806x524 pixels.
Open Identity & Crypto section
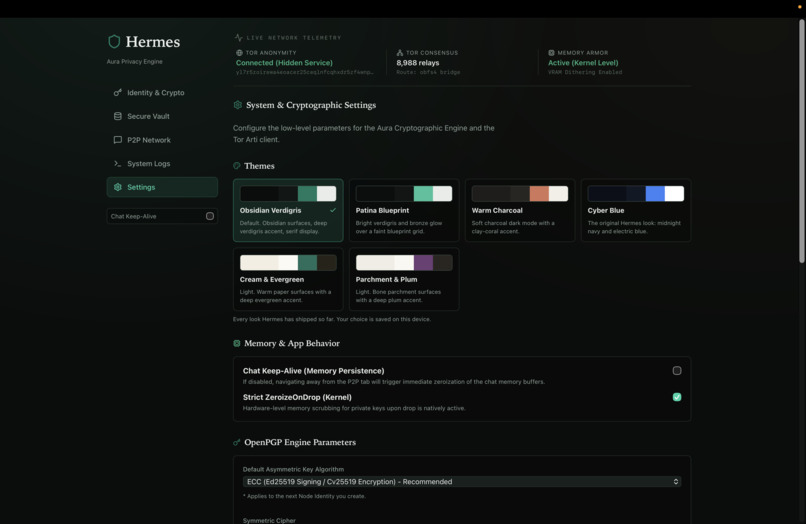162,93
